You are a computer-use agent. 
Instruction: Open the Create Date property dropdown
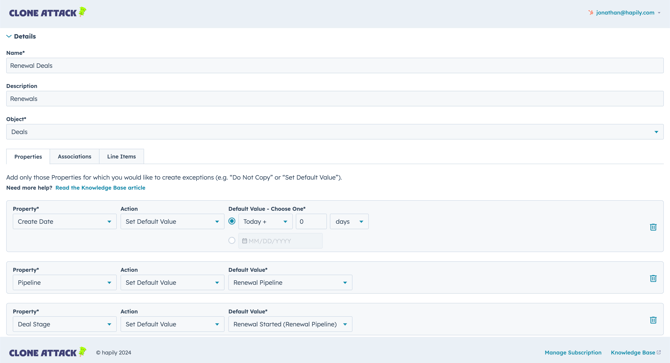(65, 222)
